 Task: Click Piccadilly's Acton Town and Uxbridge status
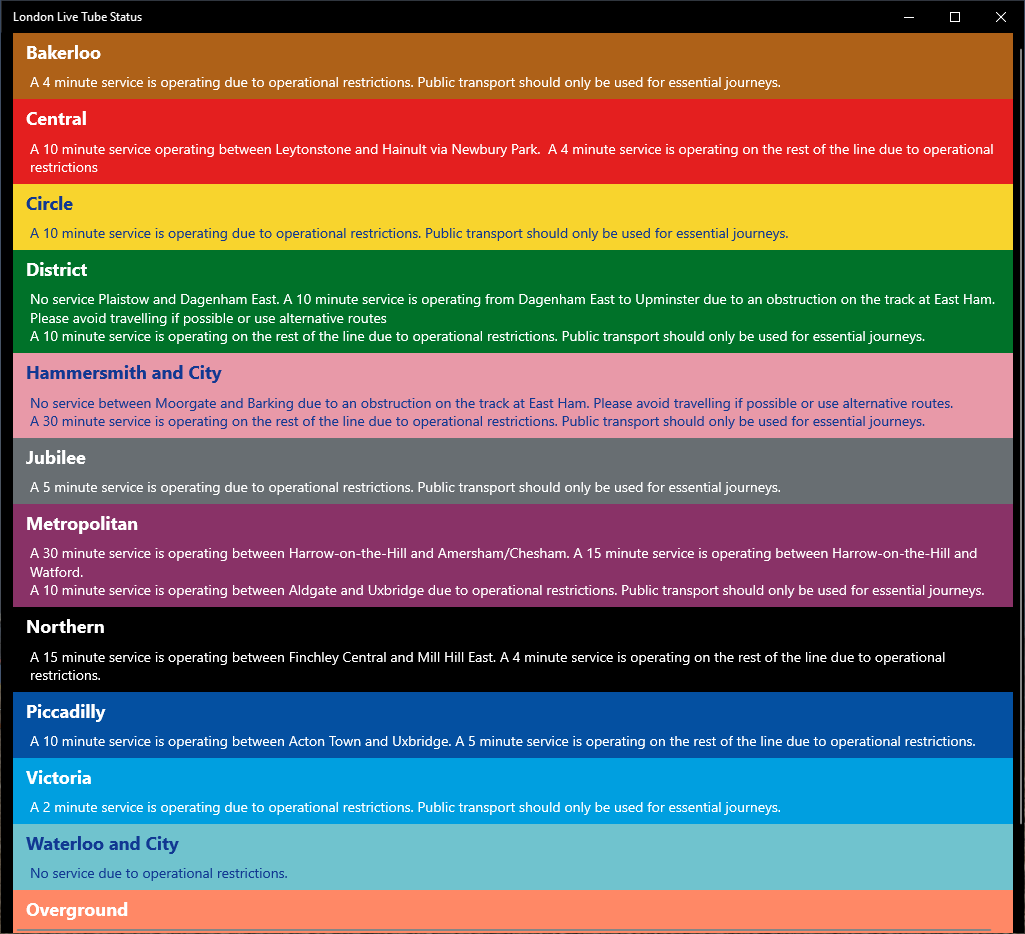tap(503, 742)
